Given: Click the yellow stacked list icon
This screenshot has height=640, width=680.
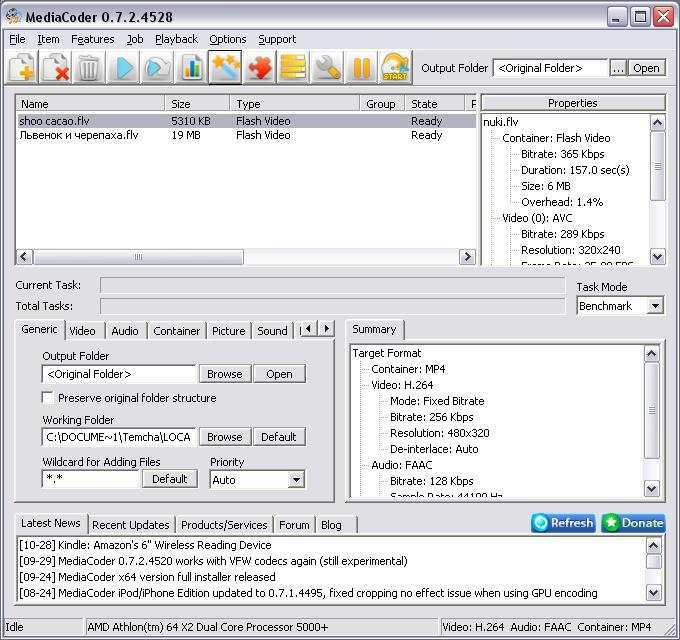Looking at the screenshot, I should (x=293, y=67).
